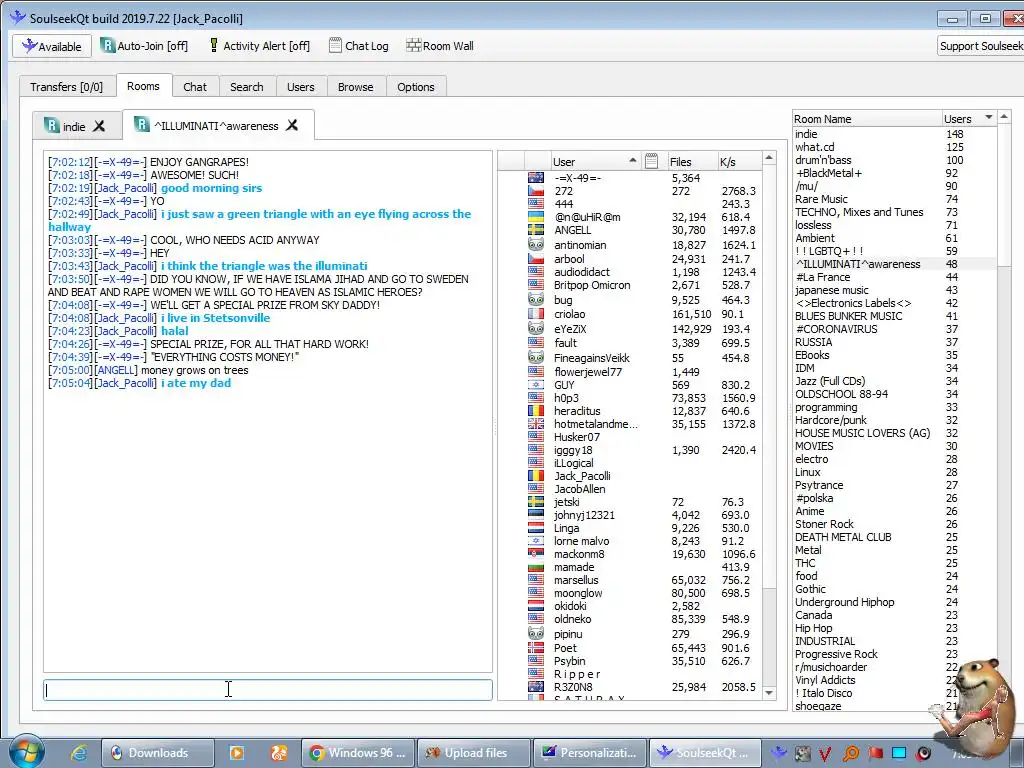Sort room list by Users column arrow

989,118
